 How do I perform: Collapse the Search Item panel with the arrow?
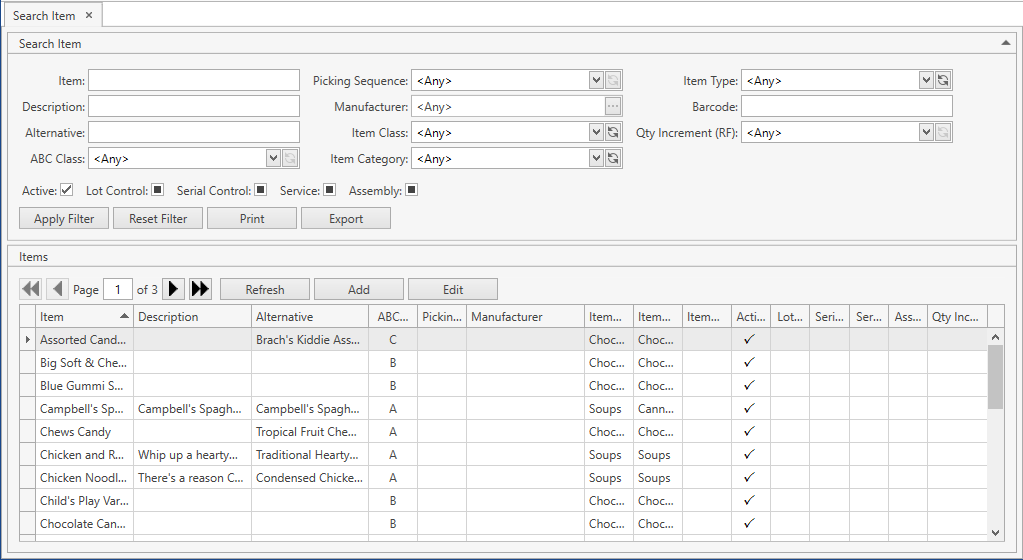[x=1005, y=43]
